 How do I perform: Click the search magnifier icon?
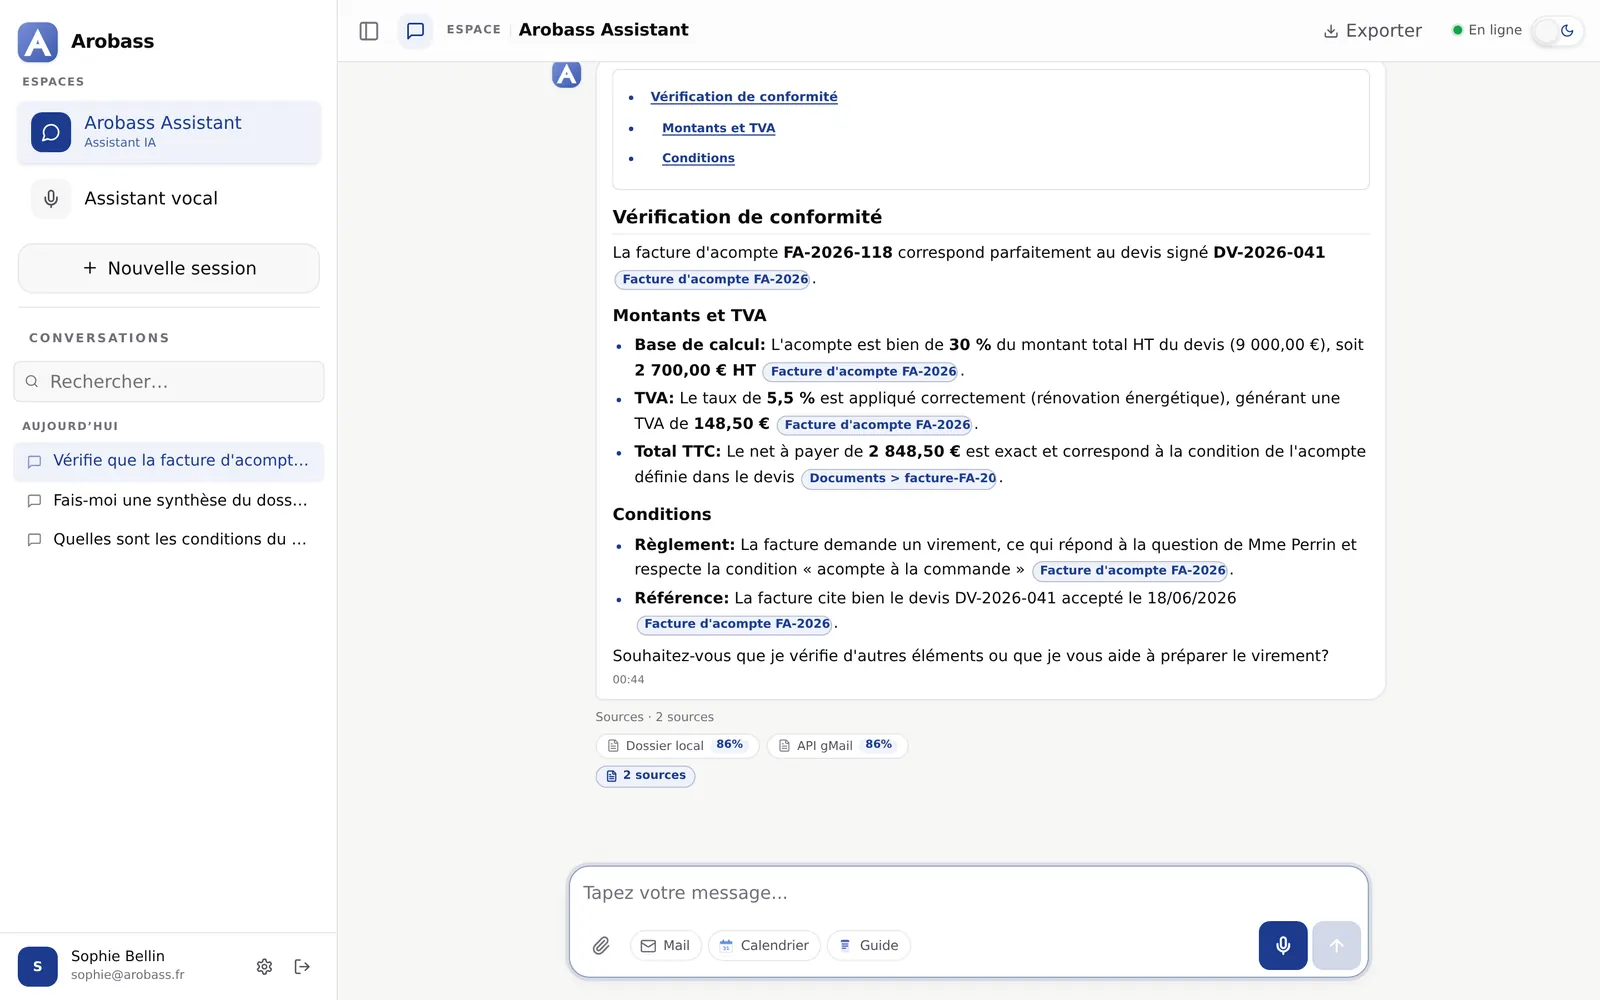point(32,381)
